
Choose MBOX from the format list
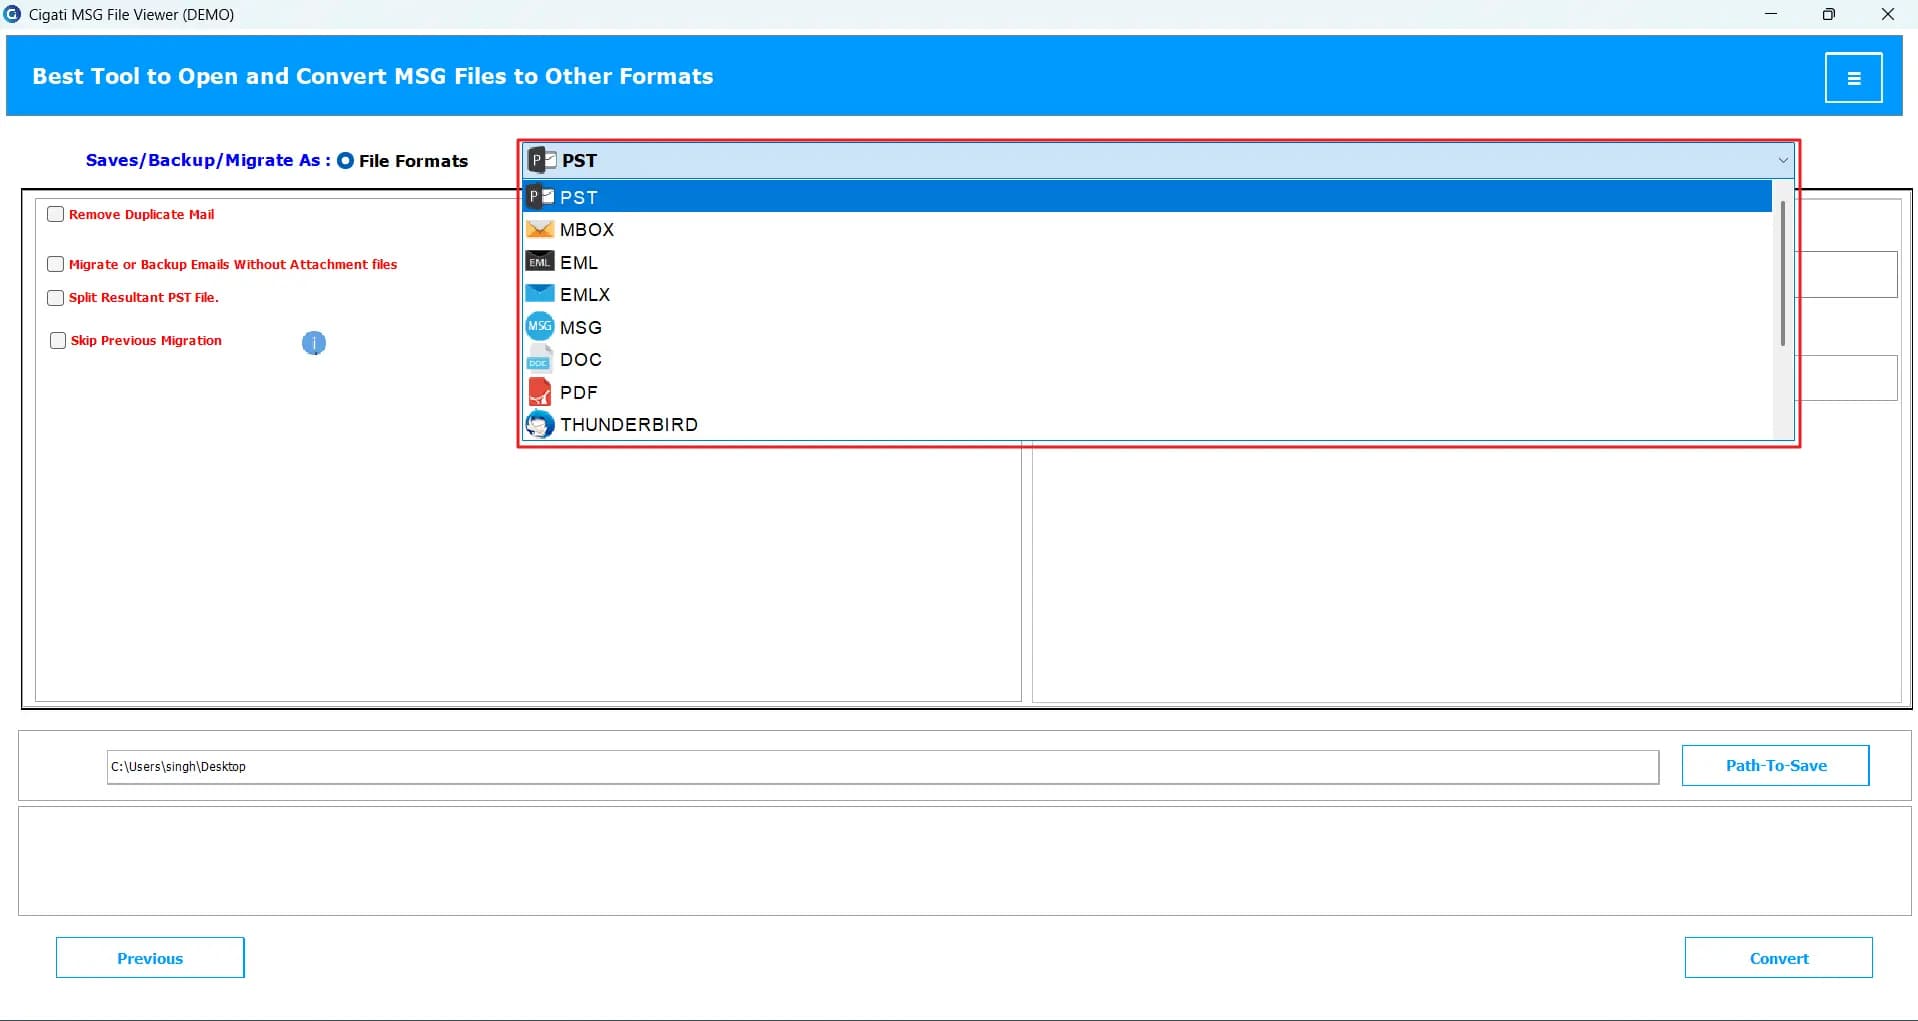[1147, 229]
